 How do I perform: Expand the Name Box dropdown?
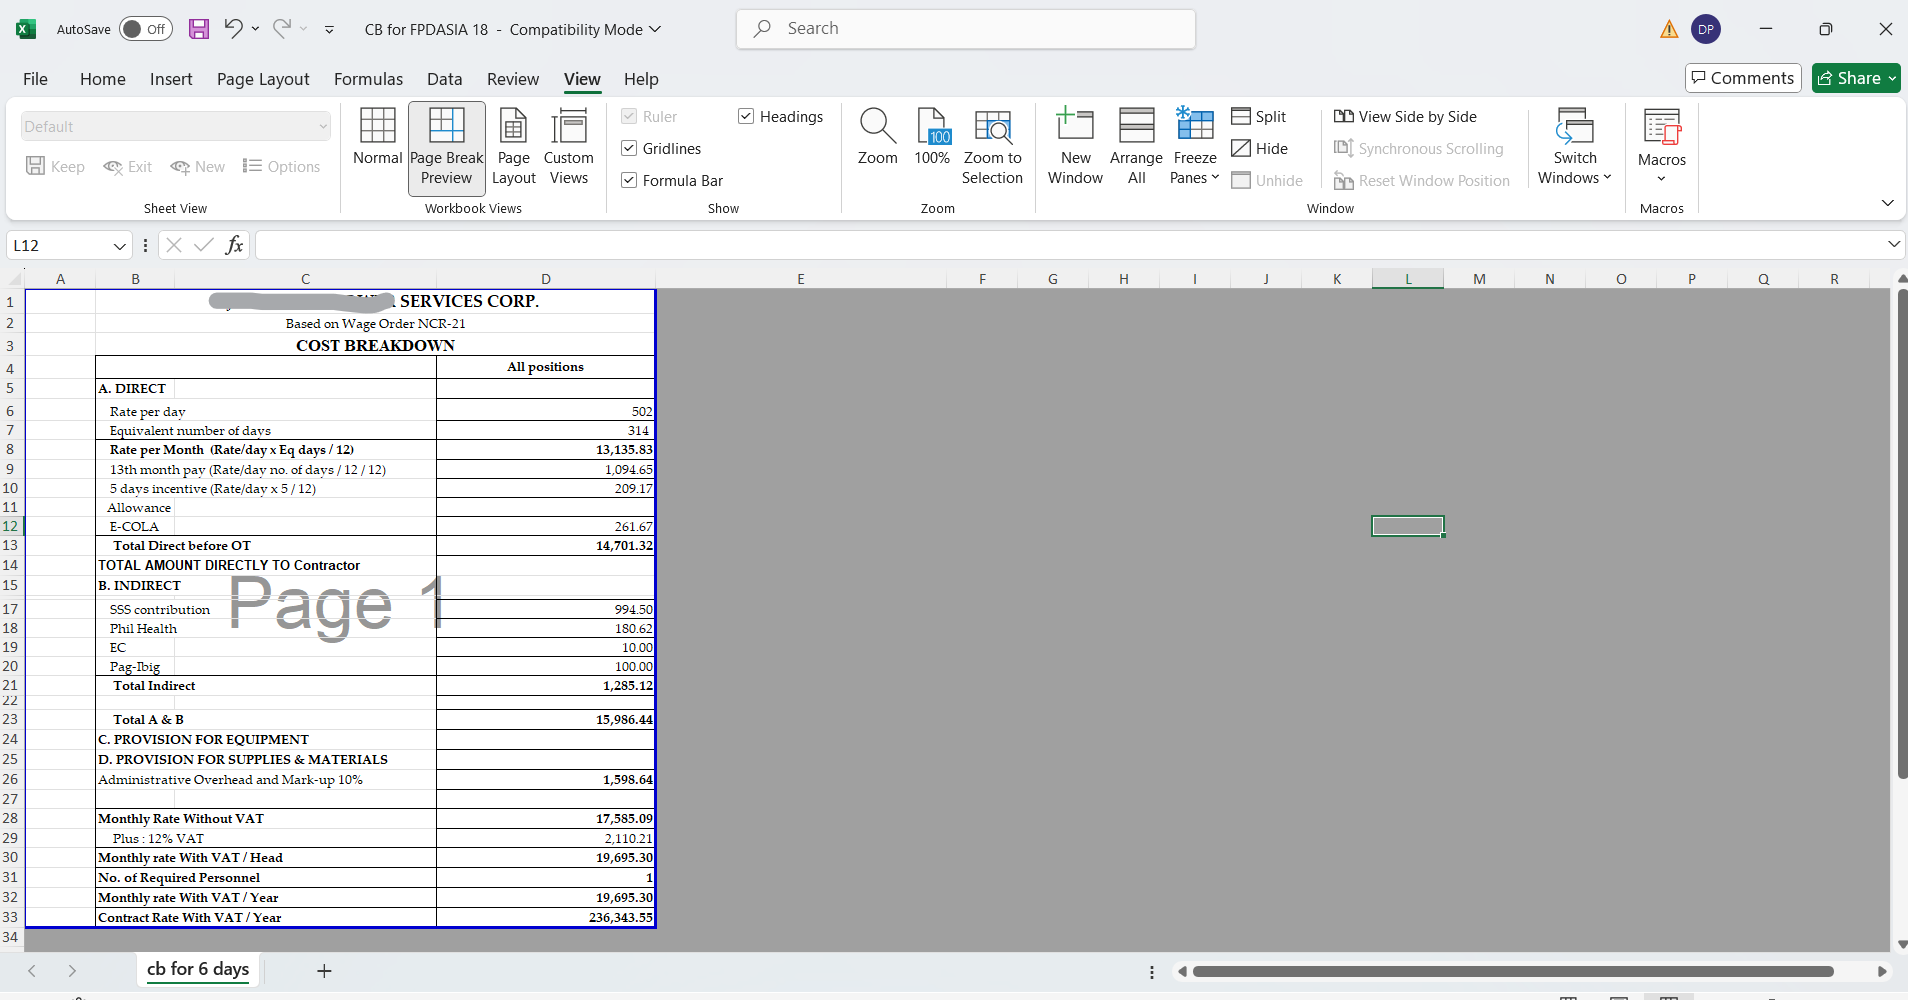[119, 246]
